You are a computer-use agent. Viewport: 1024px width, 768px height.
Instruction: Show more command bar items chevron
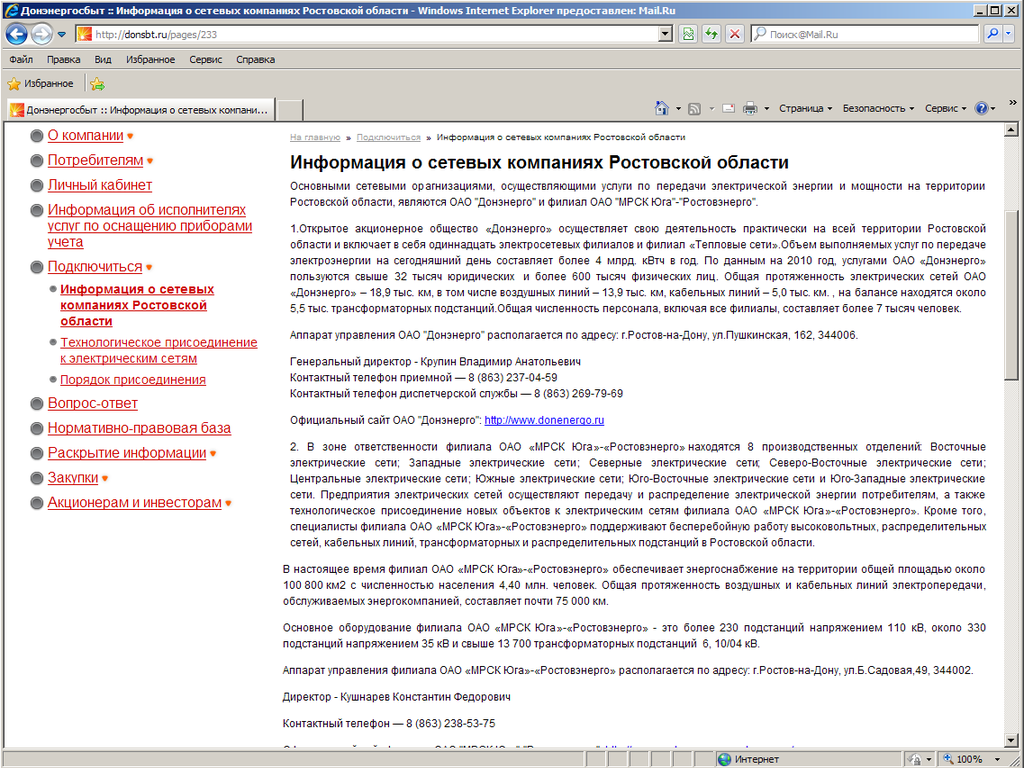point(1013,103)
